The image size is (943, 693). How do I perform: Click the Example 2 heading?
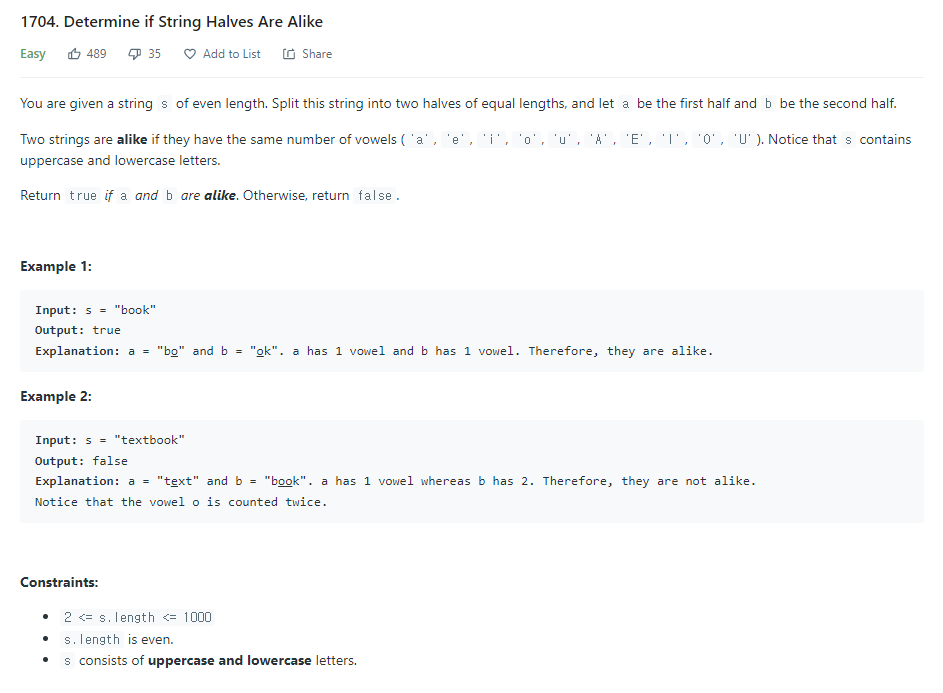56,396
